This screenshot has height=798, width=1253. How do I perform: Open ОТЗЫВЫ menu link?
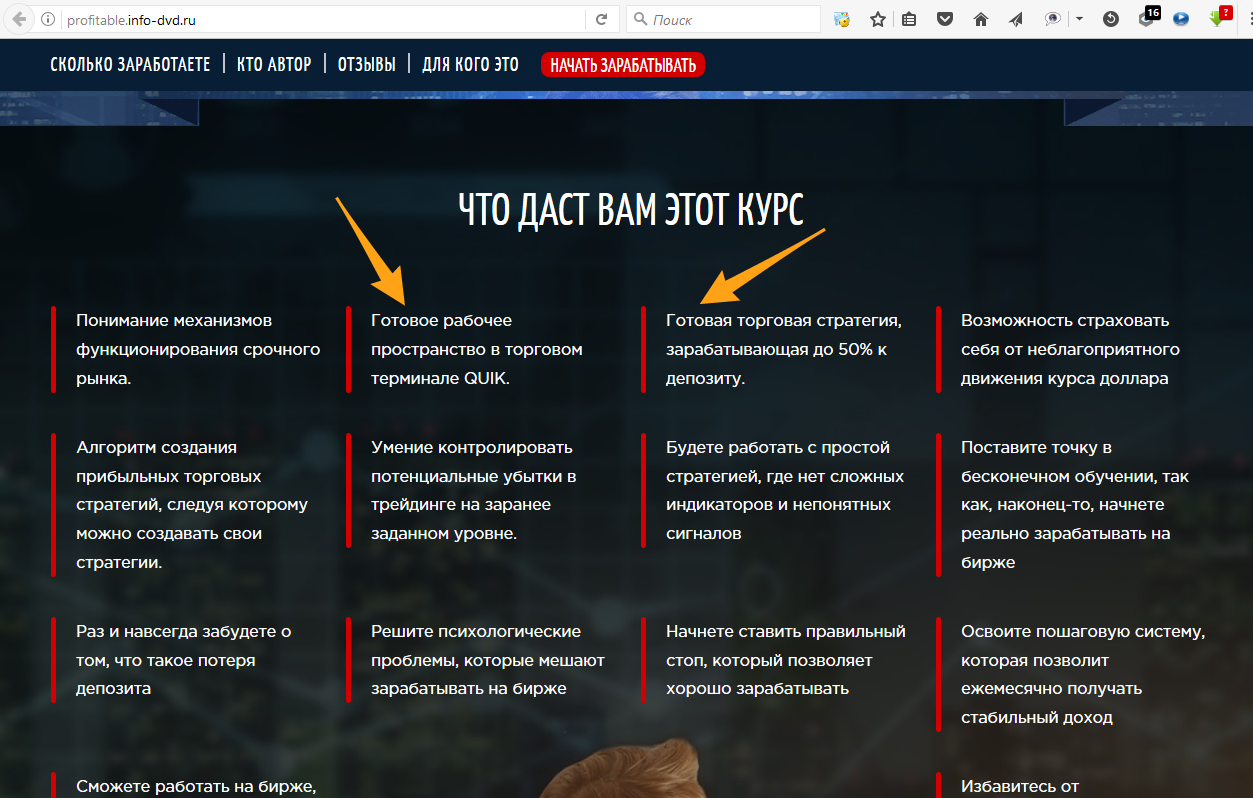[x=366, y=65]
